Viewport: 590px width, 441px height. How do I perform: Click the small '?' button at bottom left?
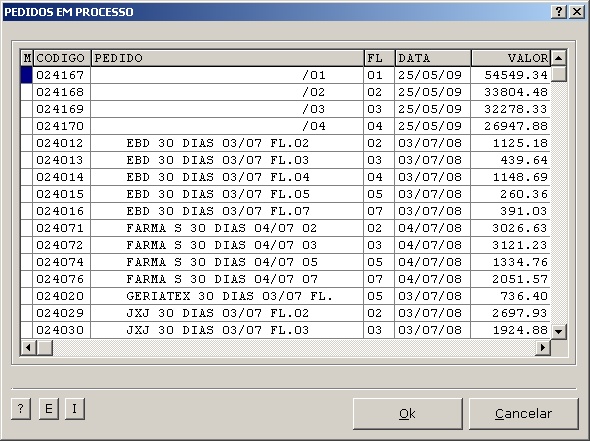(x=21, y=409)
